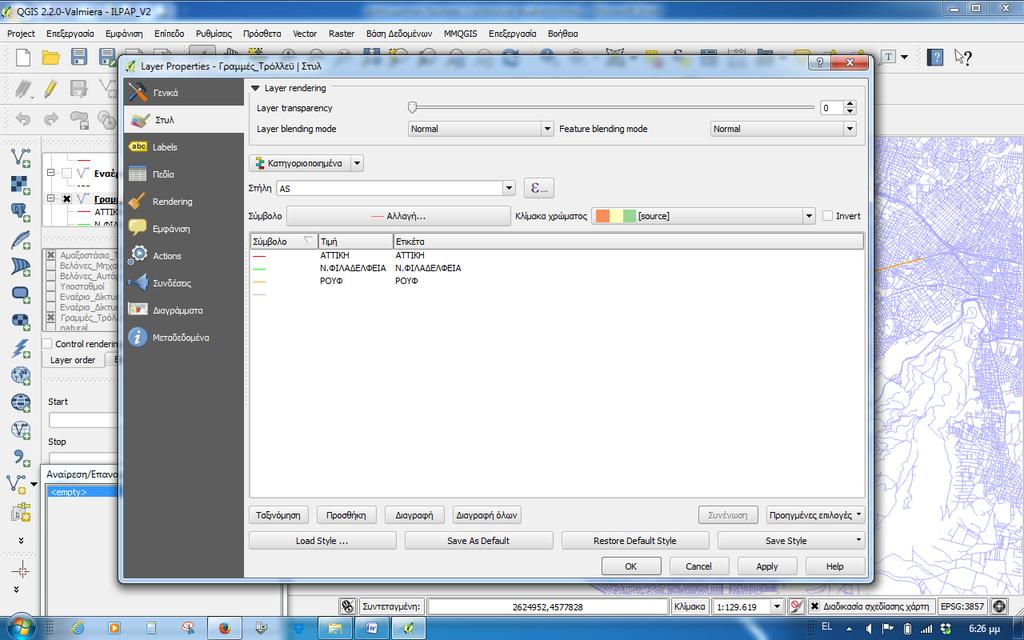Click the Προσθήκη add category button
The width and height of the screenshot is (1024, 640).
click(x=346, y=515)
